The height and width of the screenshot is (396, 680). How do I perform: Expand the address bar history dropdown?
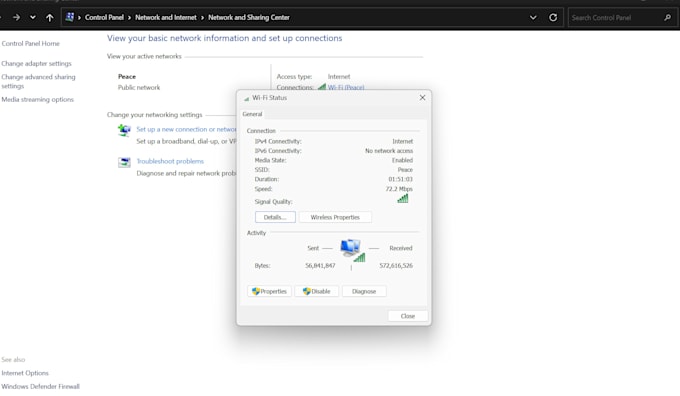pyautogui.click(x=533, y=17)
